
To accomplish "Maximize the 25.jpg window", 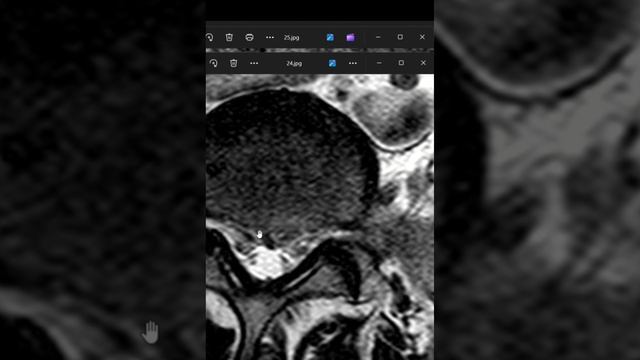I will click(x=400, y=37).
